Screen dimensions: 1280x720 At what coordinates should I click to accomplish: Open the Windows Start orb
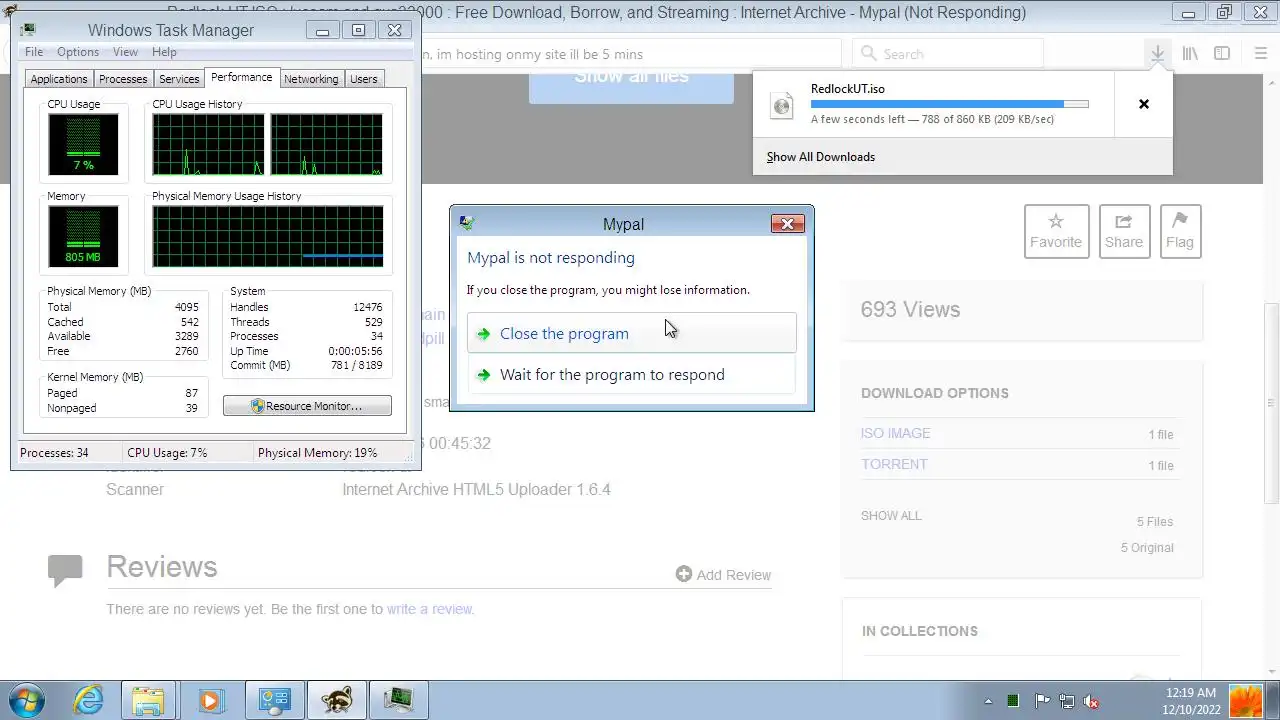pyautogui.click(x=27, y=700)
